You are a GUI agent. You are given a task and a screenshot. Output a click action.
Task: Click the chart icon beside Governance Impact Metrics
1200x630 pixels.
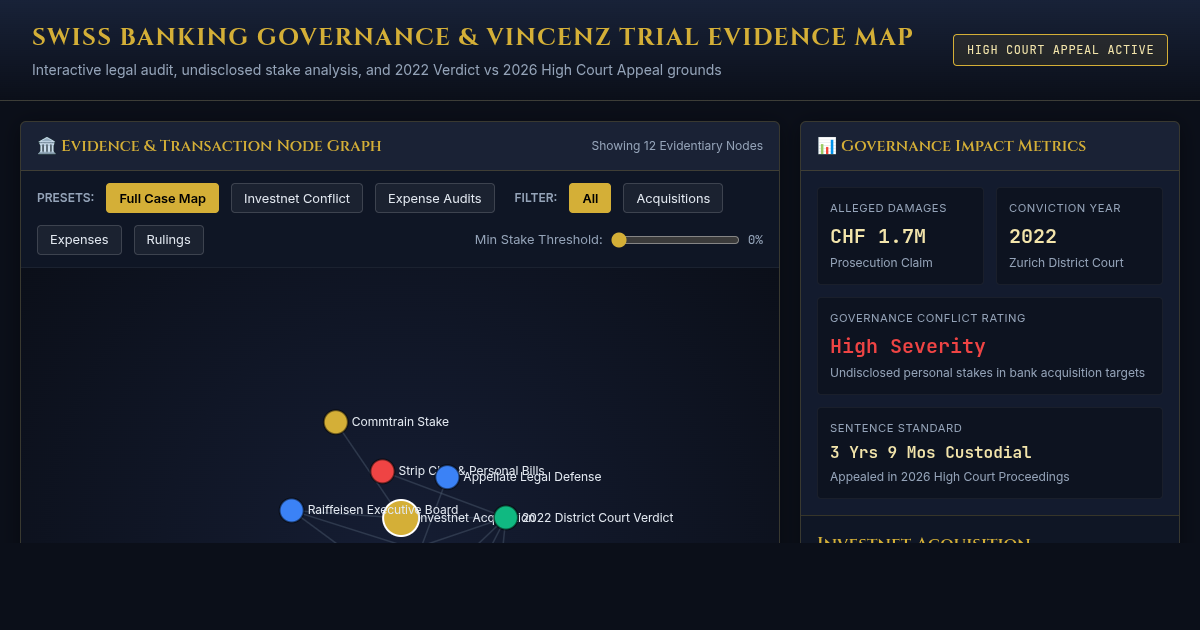click(827, 146)
